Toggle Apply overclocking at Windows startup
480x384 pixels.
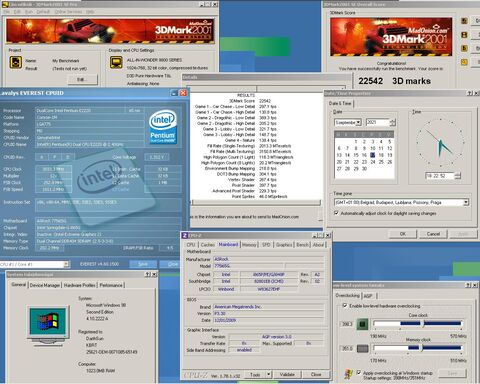click(359, 373)
